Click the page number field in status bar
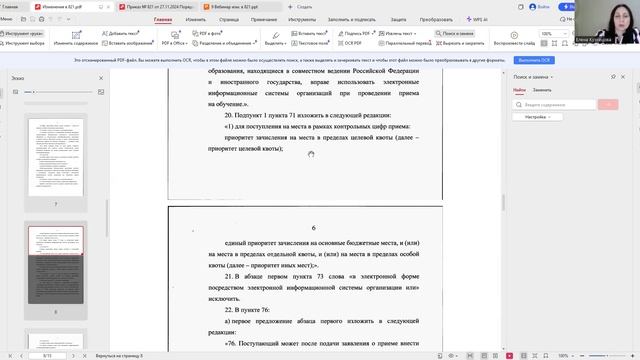This screenshot has width=640, height=360. pos(47,356)
